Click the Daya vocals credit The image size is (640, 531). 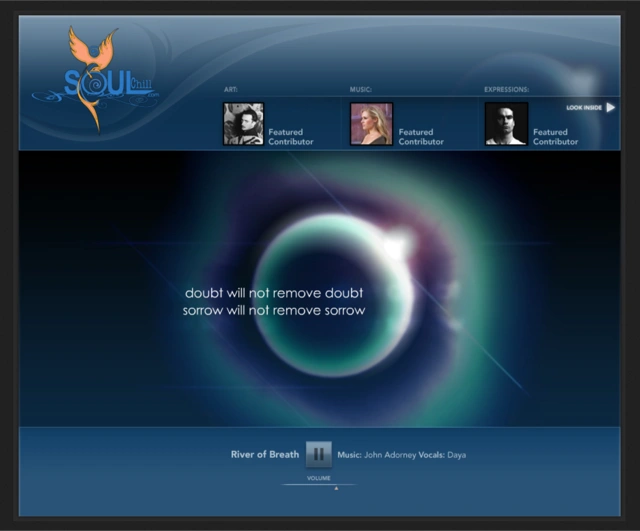(456, 455)
